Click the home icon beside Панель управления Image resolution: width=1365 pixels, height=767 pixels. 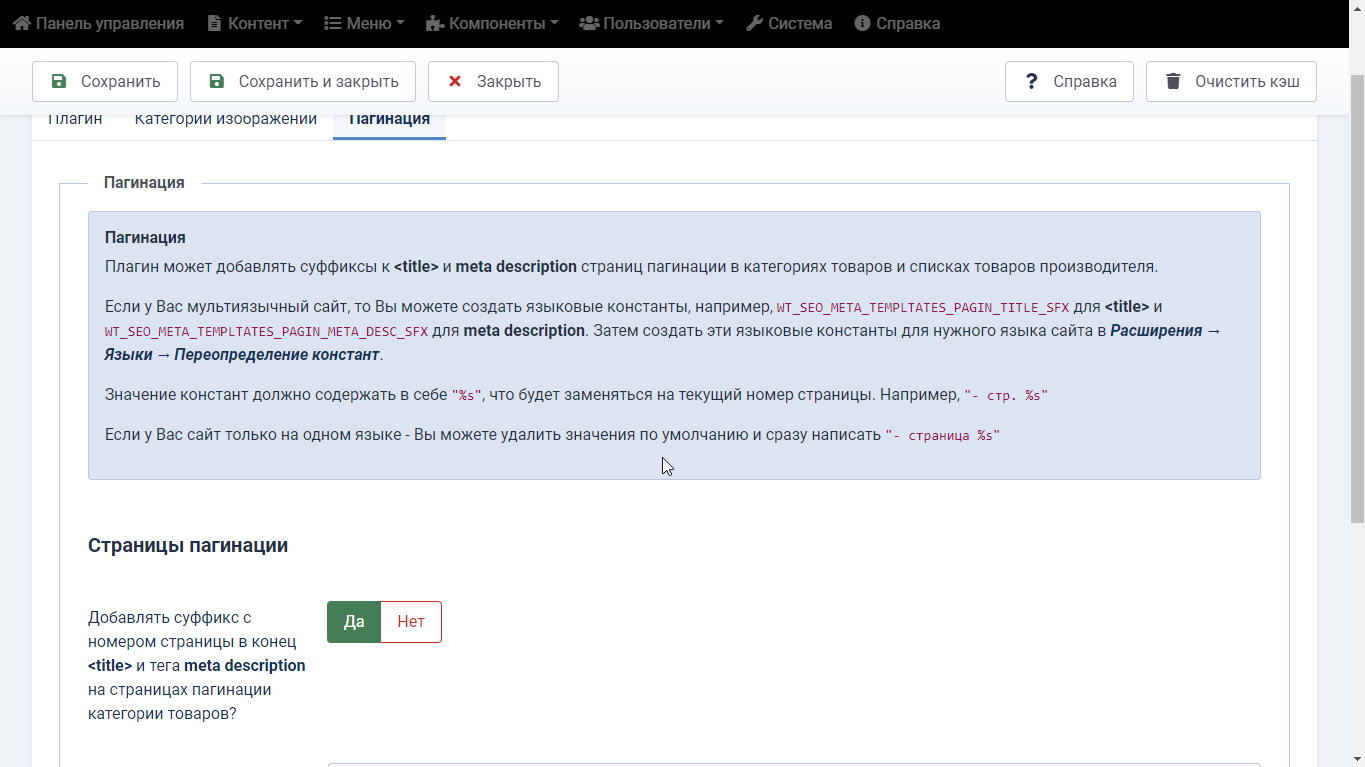pyautogui.click(x=22, y=23)
